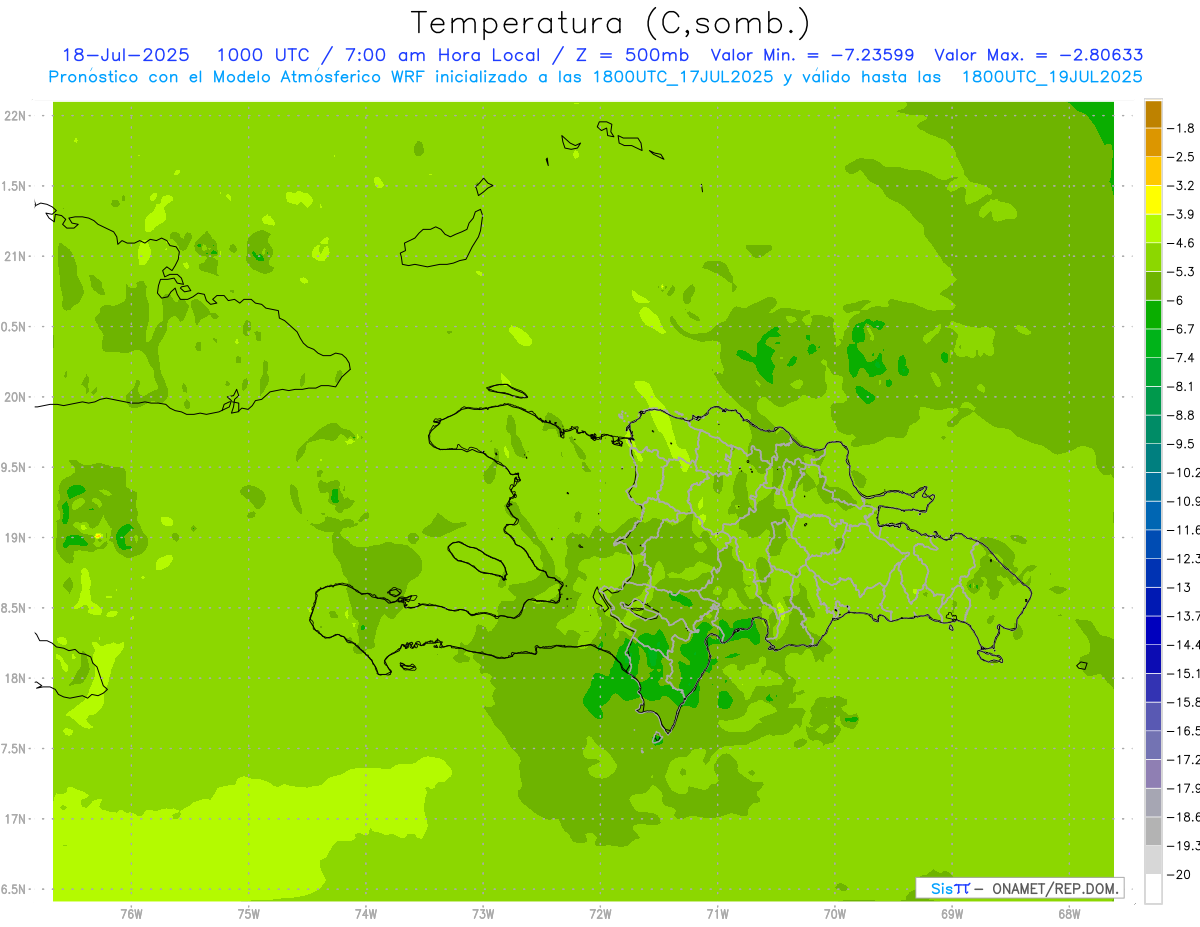Click the '-9.5' legend value
Viewport: 1200px width, 927px height.
pyautogui.click(x=1182, y=444)
